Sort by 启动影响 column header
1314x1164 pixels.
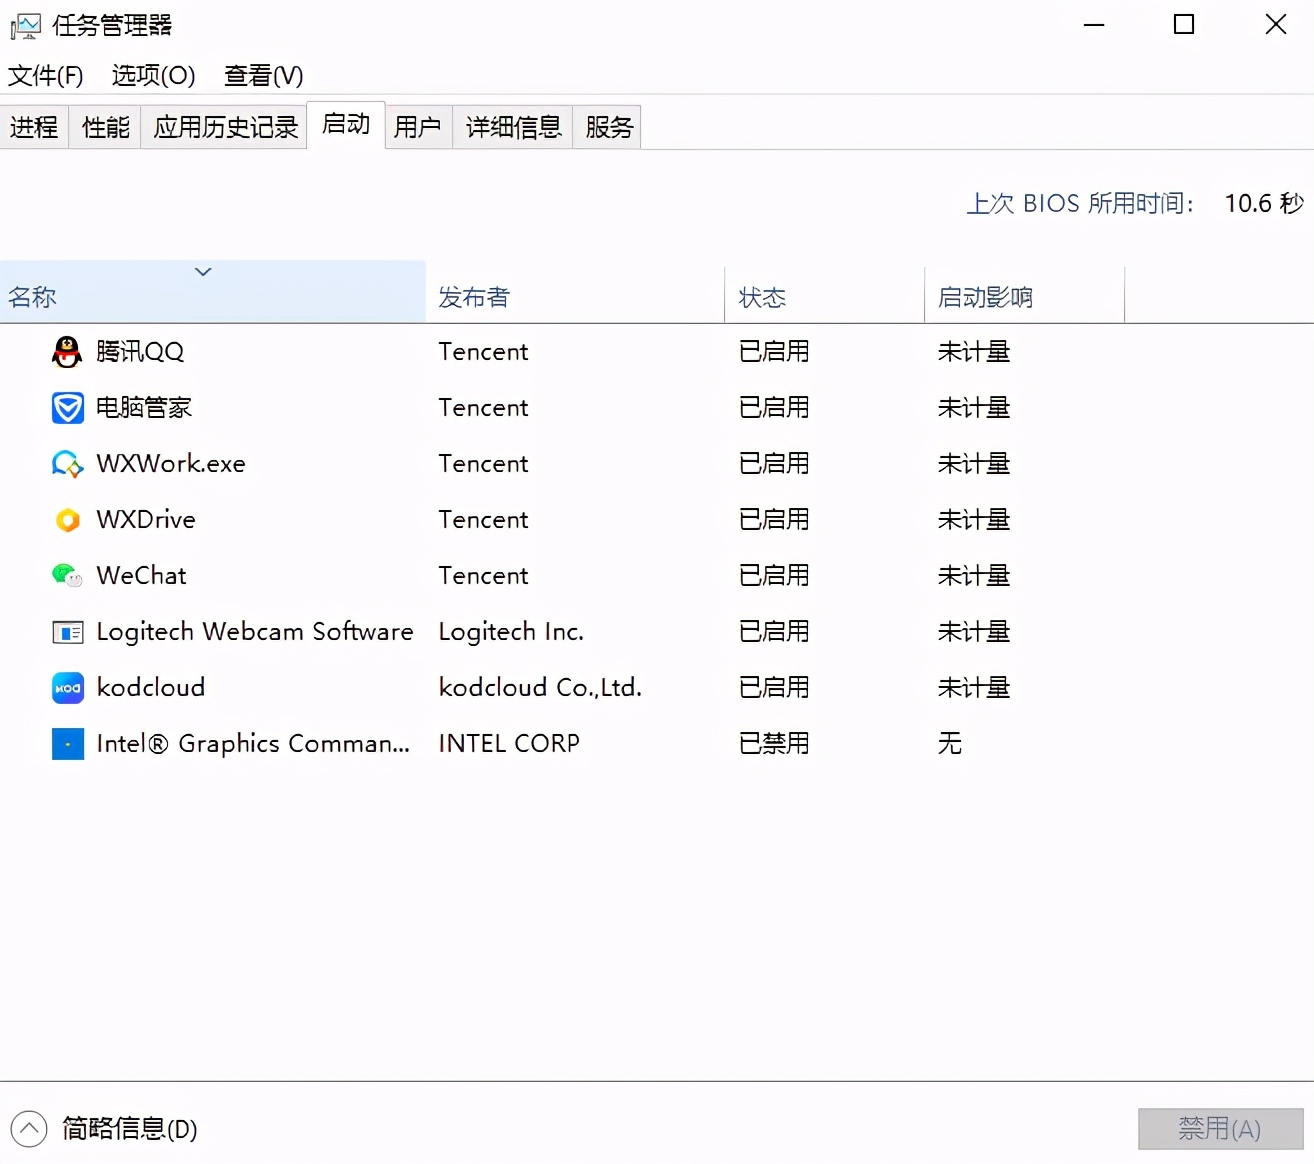(985, 297)
